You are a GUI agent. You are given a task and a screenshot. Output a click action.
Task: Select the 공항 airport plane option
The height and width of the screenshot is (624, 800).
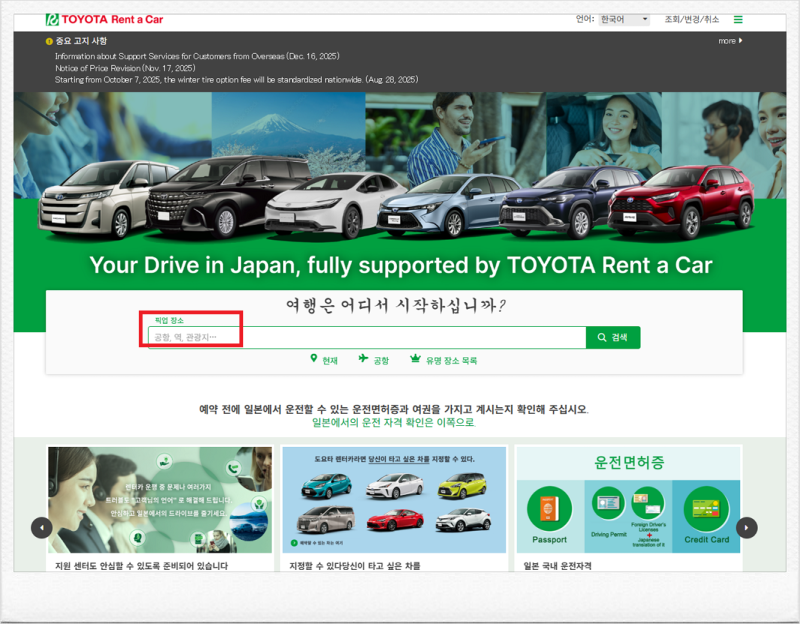click(x=373, y=360)
